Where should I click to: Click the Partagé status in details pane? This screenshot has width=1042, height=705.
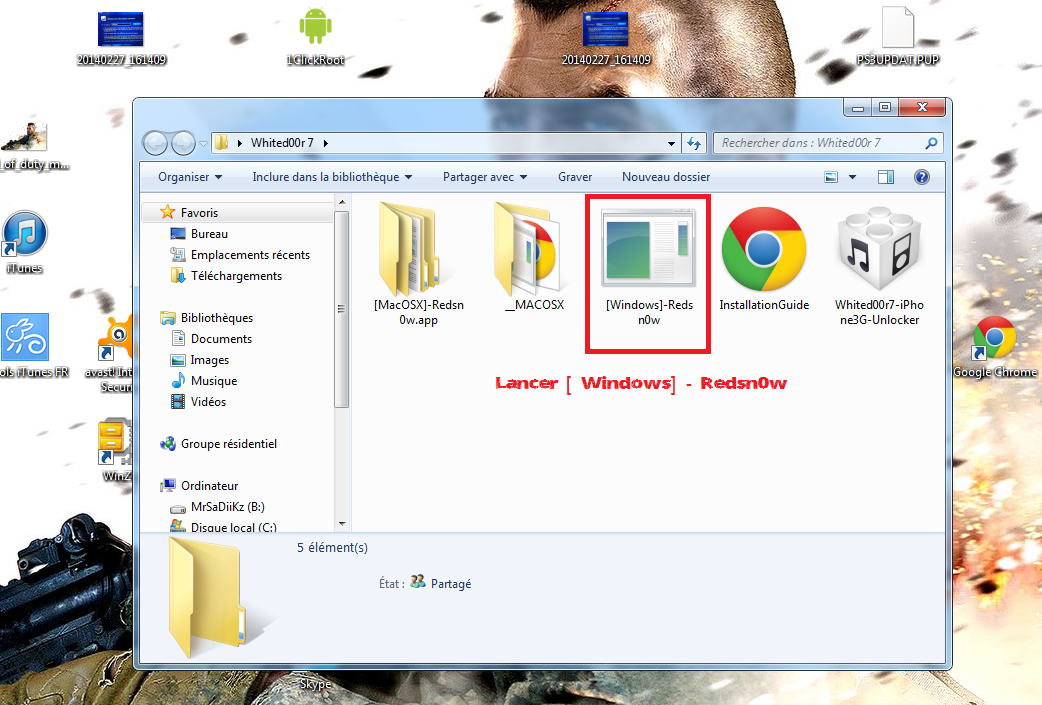click(451, 583)
